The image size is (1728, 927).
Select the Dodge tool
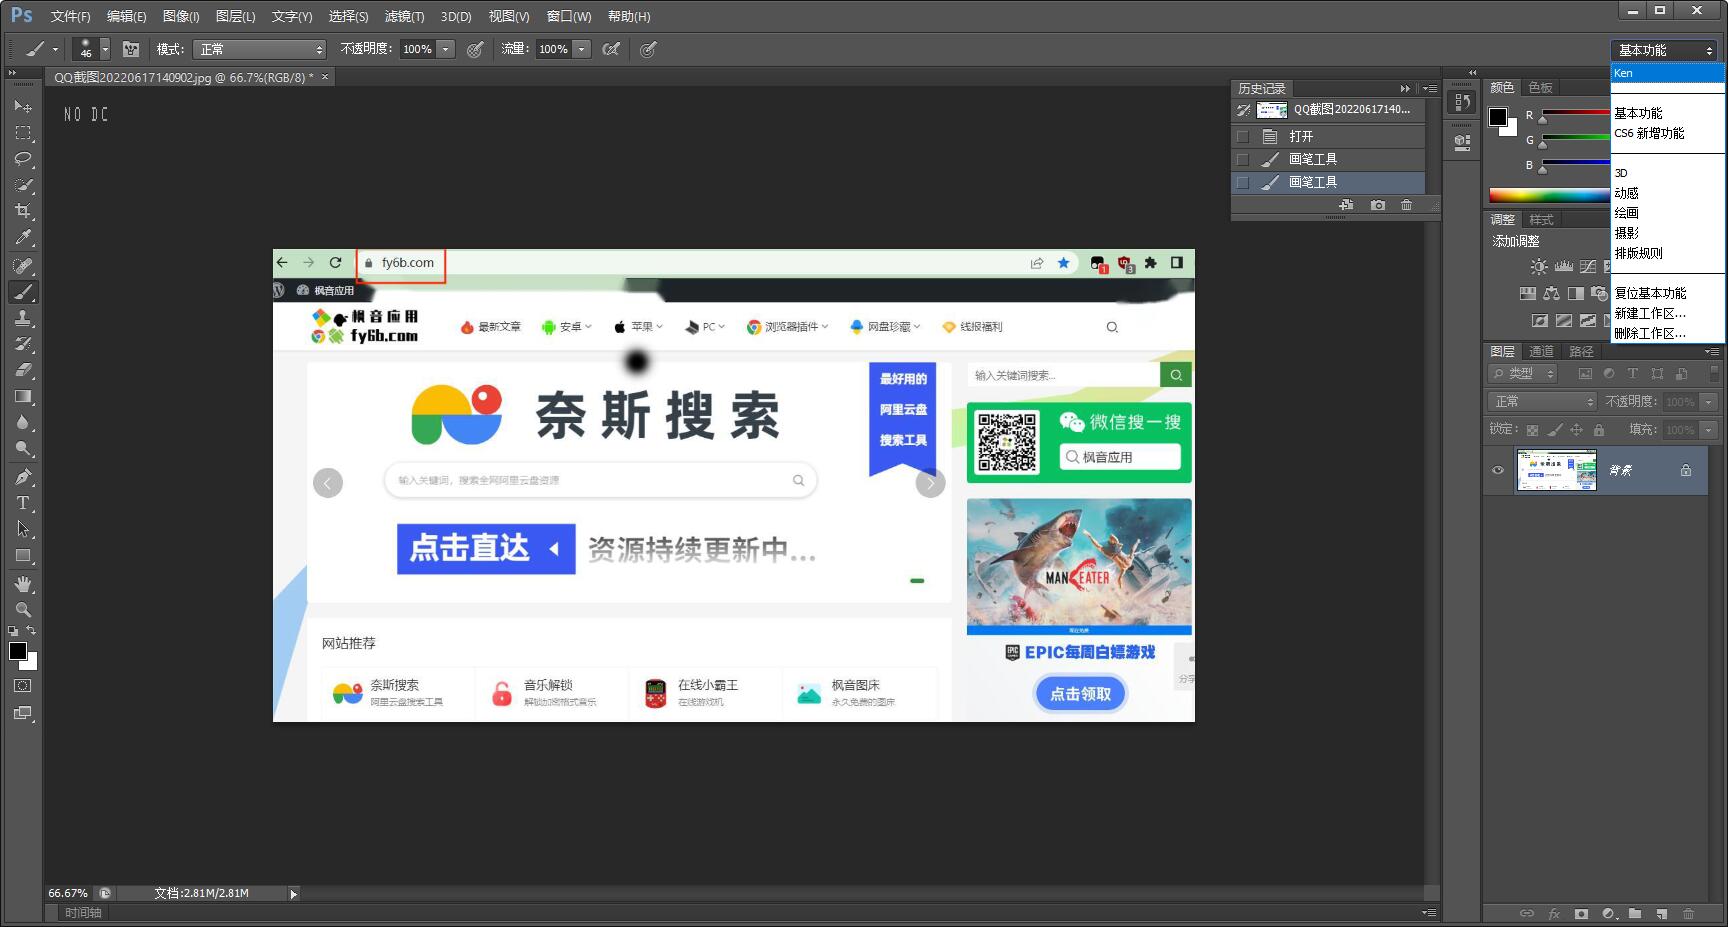click(x=23, y=449)
